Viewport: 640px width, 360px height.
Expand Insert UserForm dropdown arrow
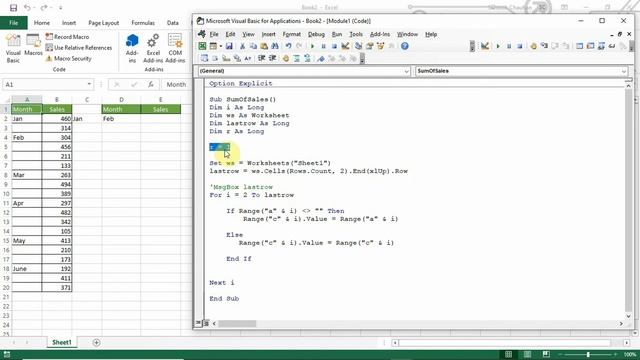[221, 46]
